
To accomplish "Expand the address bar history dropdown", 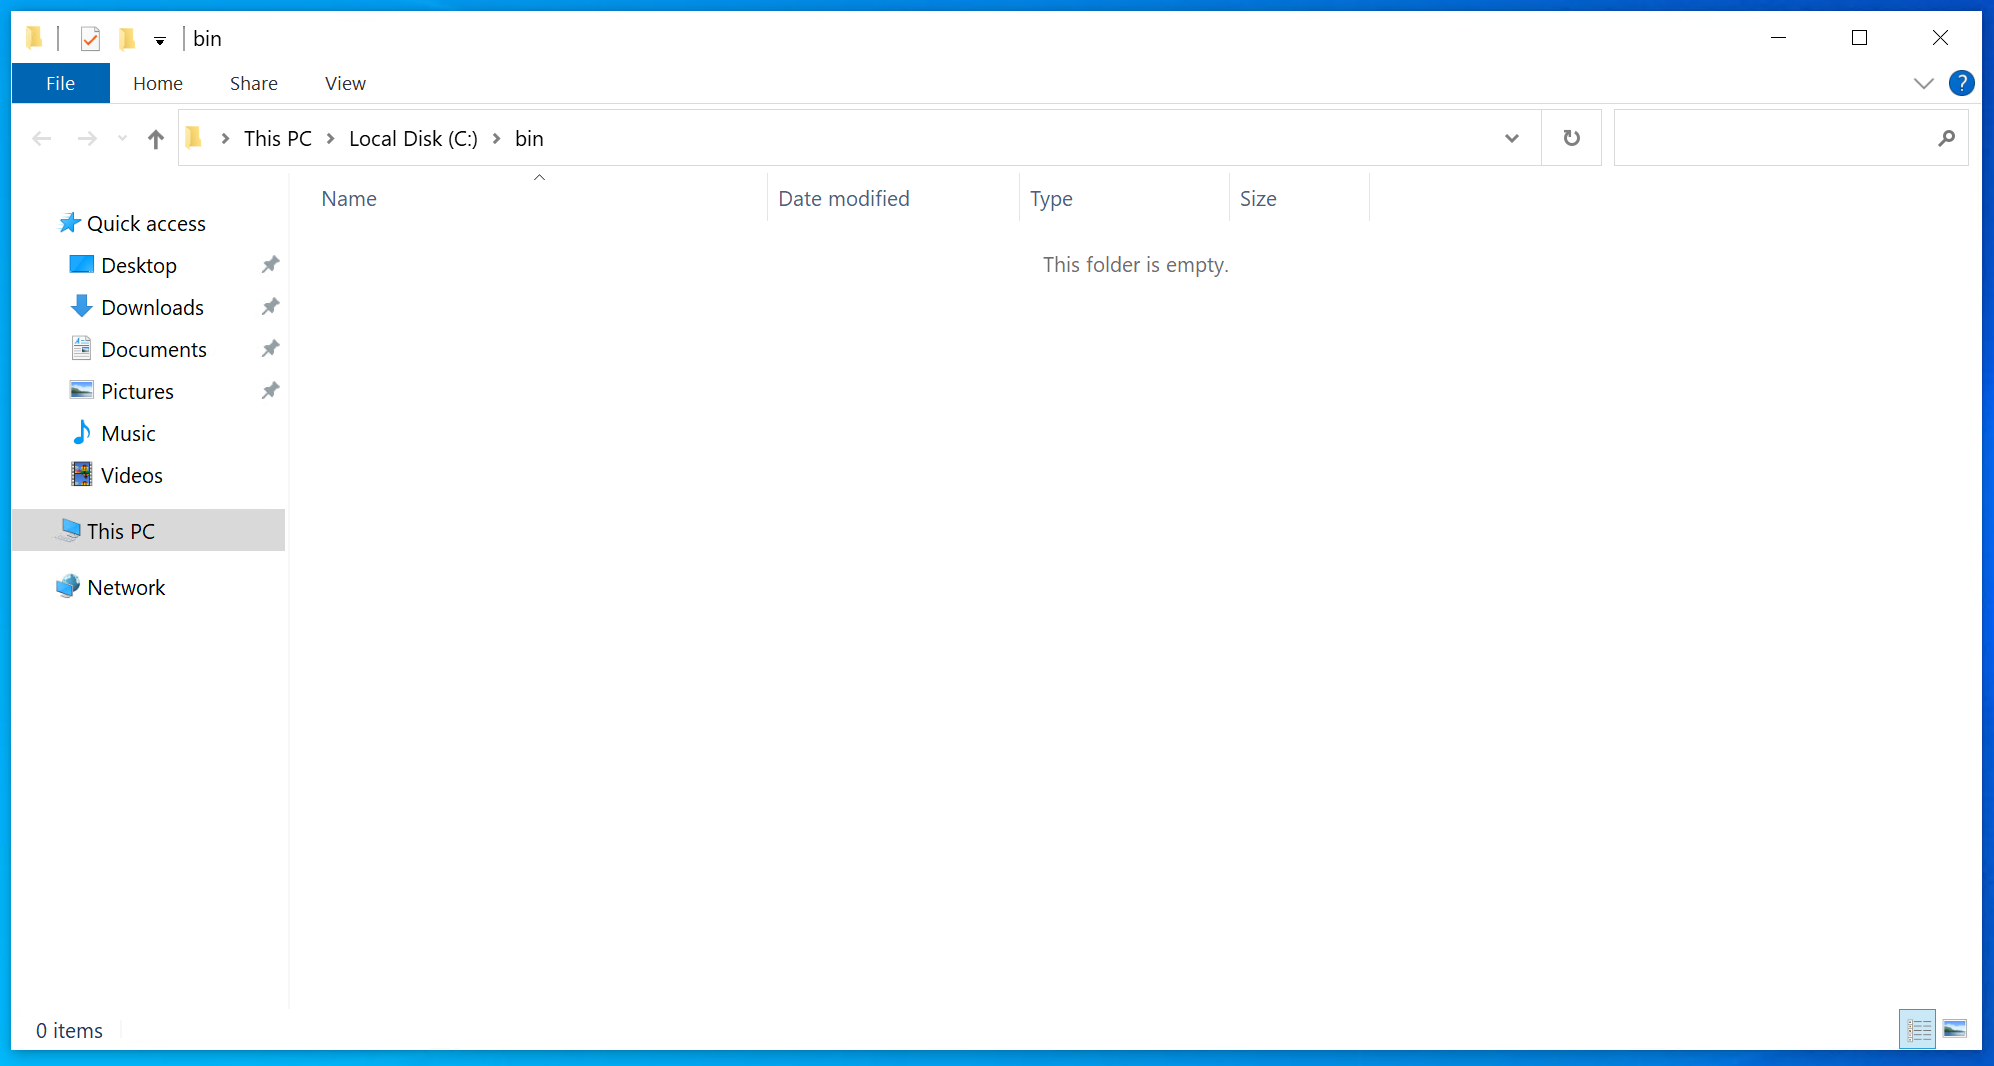I will (1511, 138).
